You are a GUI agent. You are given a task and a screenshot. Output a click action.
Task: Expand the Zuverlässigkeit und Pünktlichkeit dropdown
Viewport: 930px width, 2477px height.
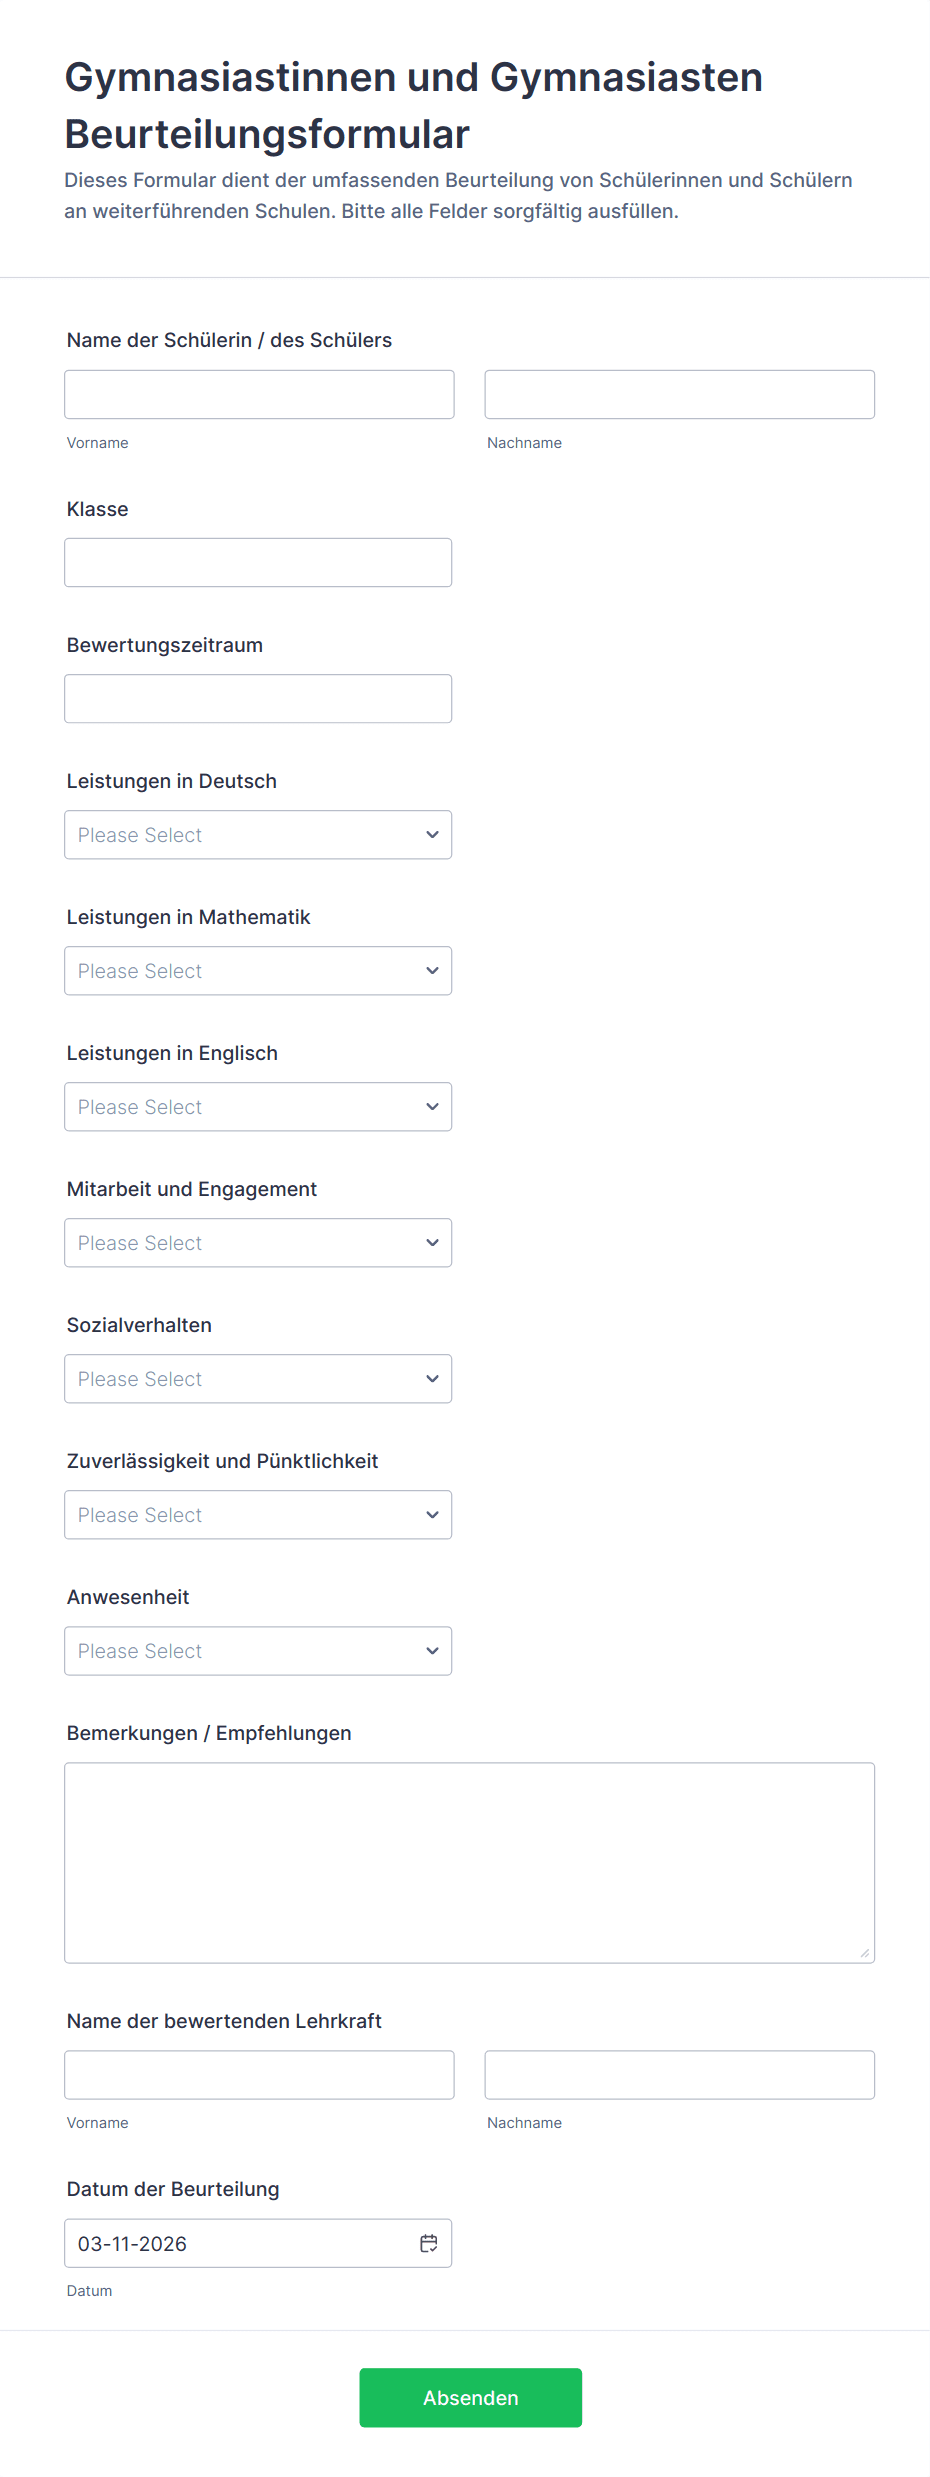click(257, 1515)
